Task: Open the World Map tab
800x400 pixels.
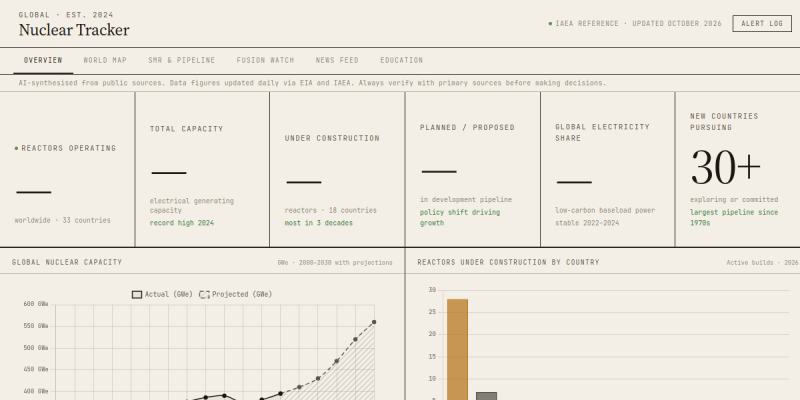Action: (x=105, y=60)
